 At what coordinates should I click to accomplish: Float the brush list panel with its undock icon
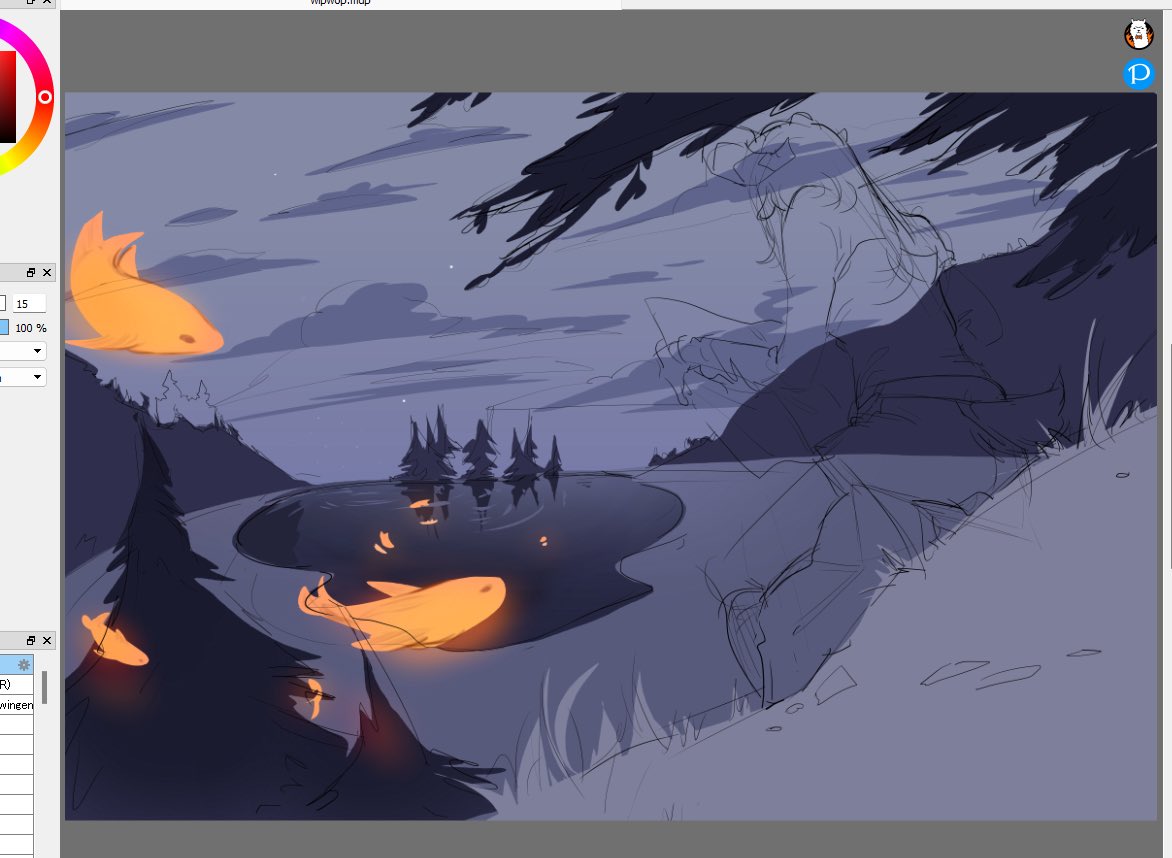[x=31, y=641]
